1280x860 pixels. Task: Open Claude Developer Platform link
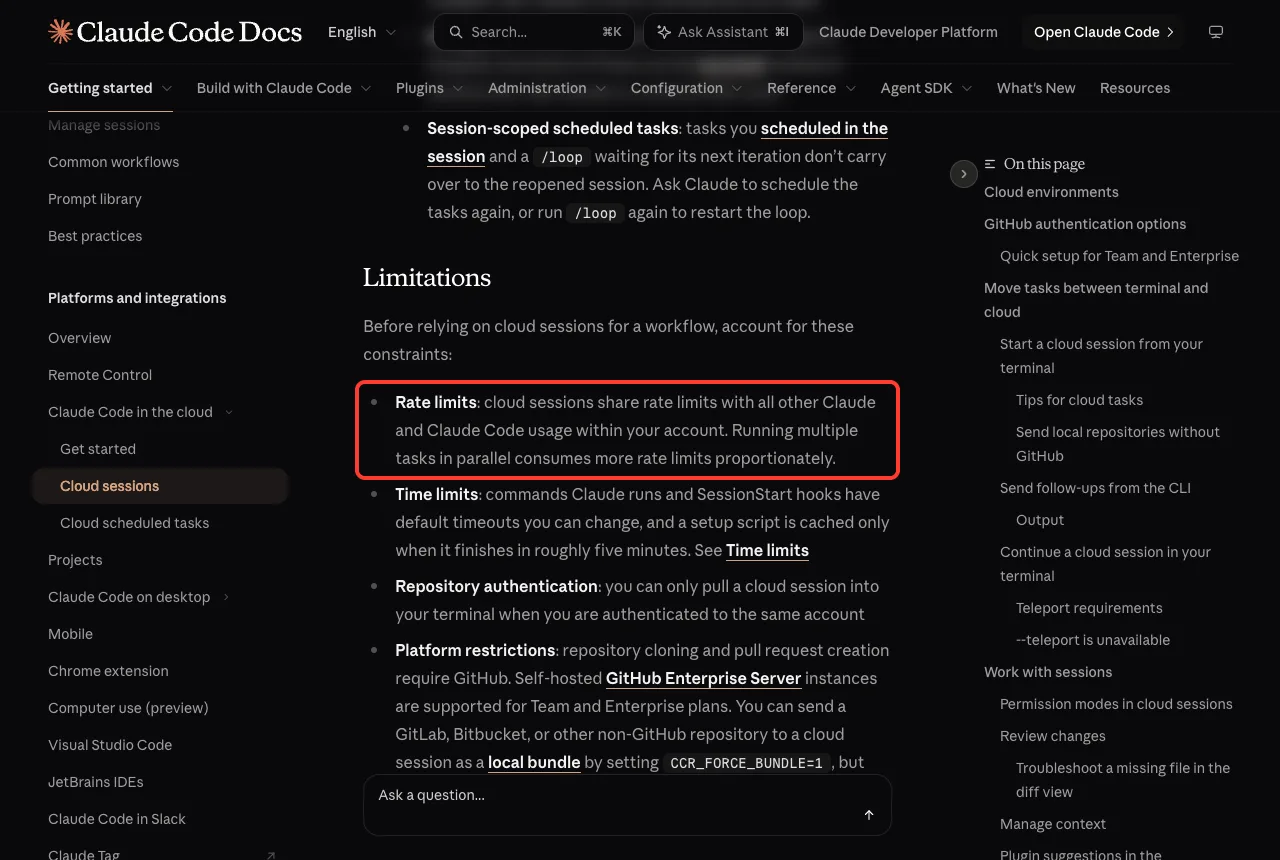pyautogui.click(x=908, y=32)
